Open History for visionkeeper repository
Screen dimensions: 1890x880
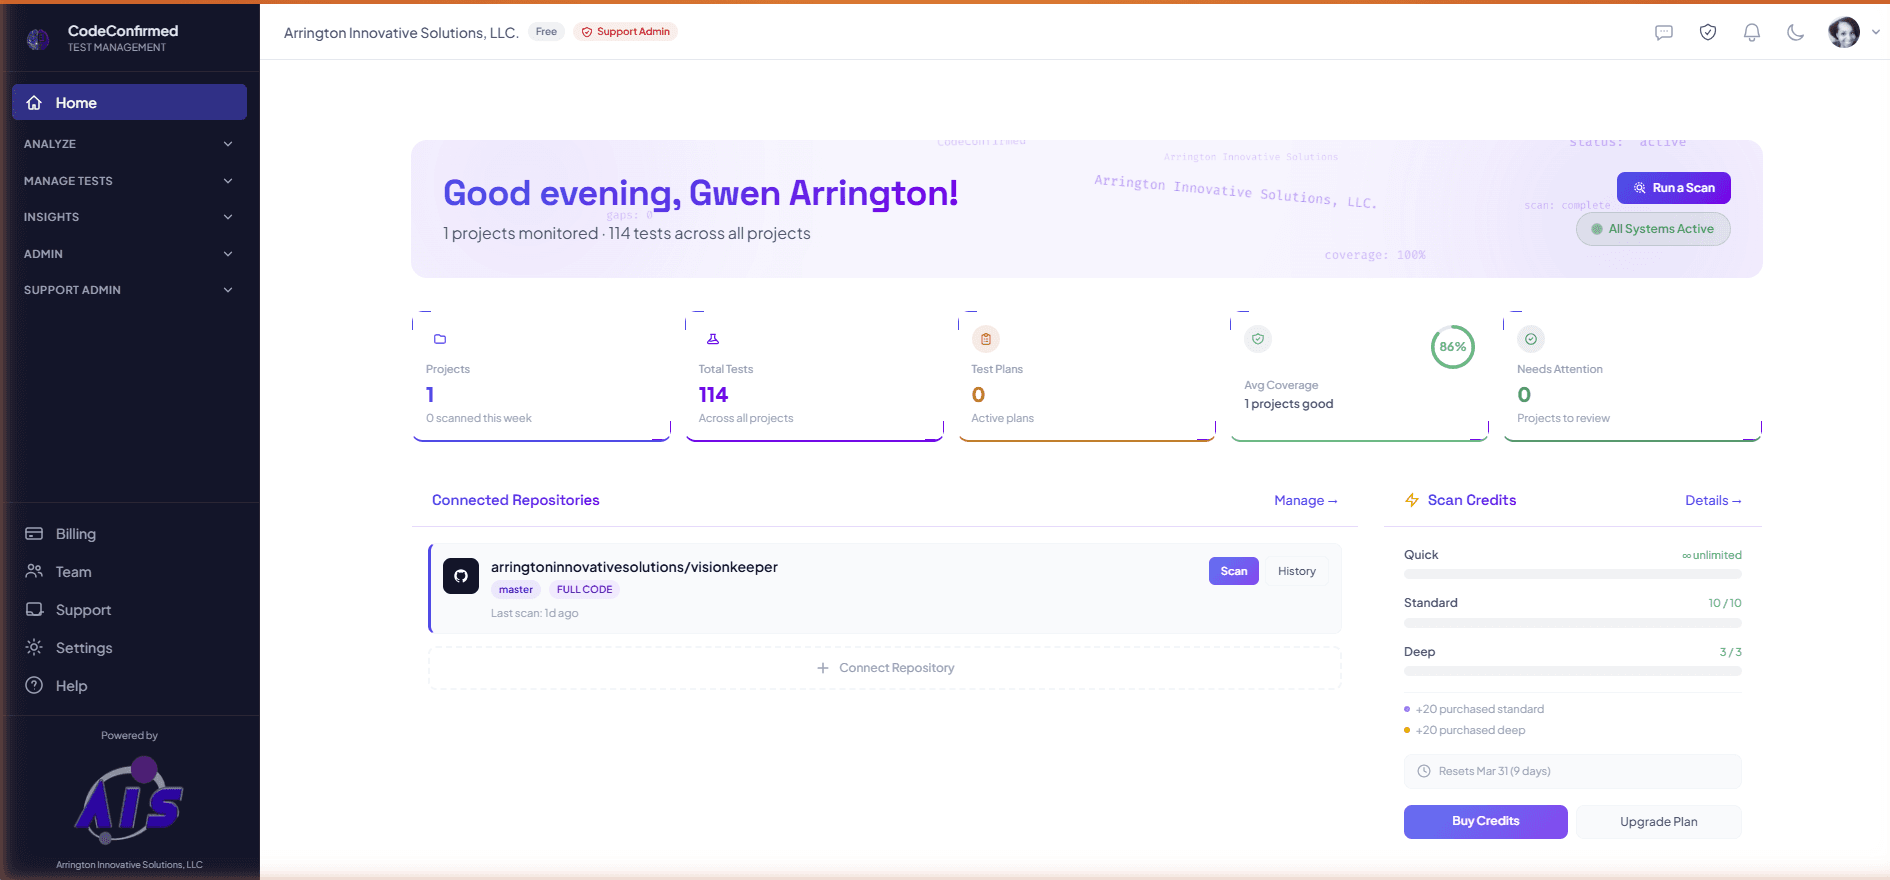point(1296,571)
